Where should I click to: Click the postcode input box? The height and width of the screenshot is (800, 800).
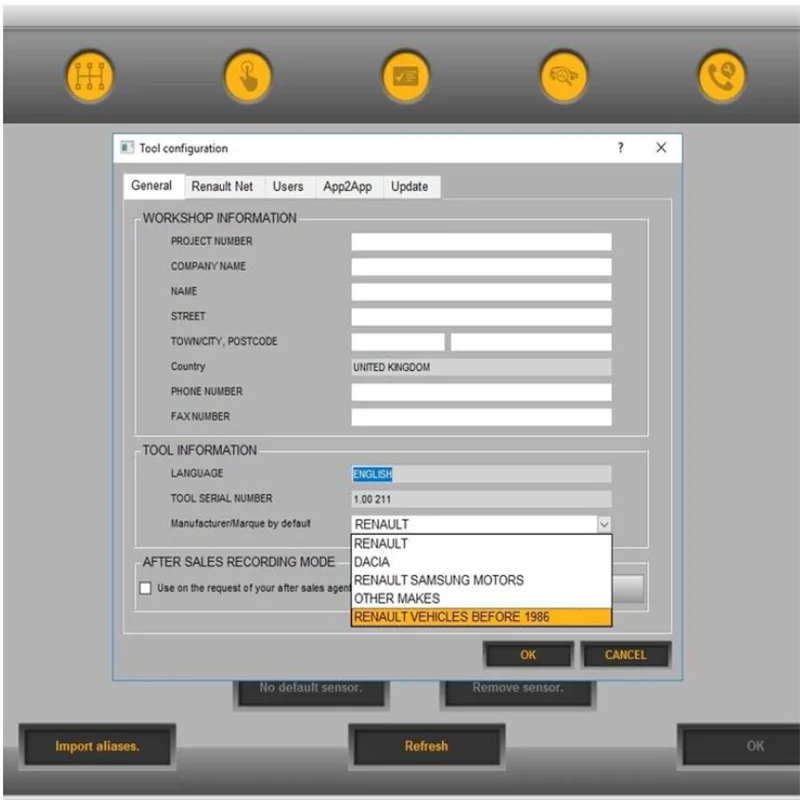531,342
